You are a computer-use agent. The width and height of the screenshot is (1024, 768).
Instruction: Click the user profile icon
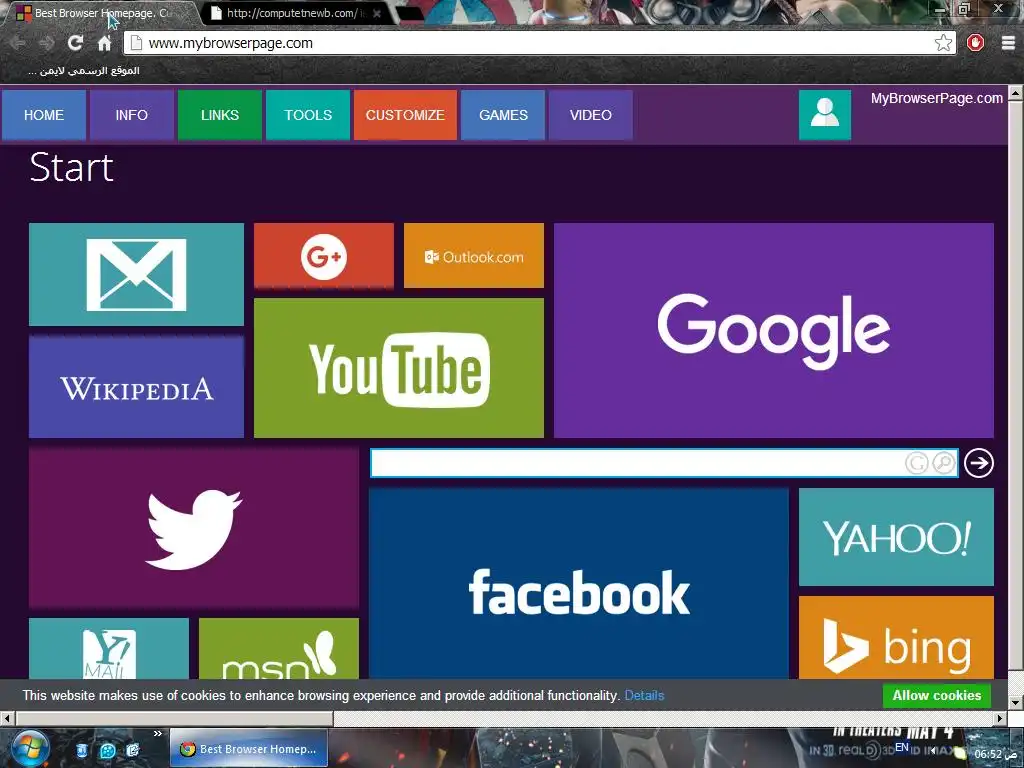pos(825,115)
